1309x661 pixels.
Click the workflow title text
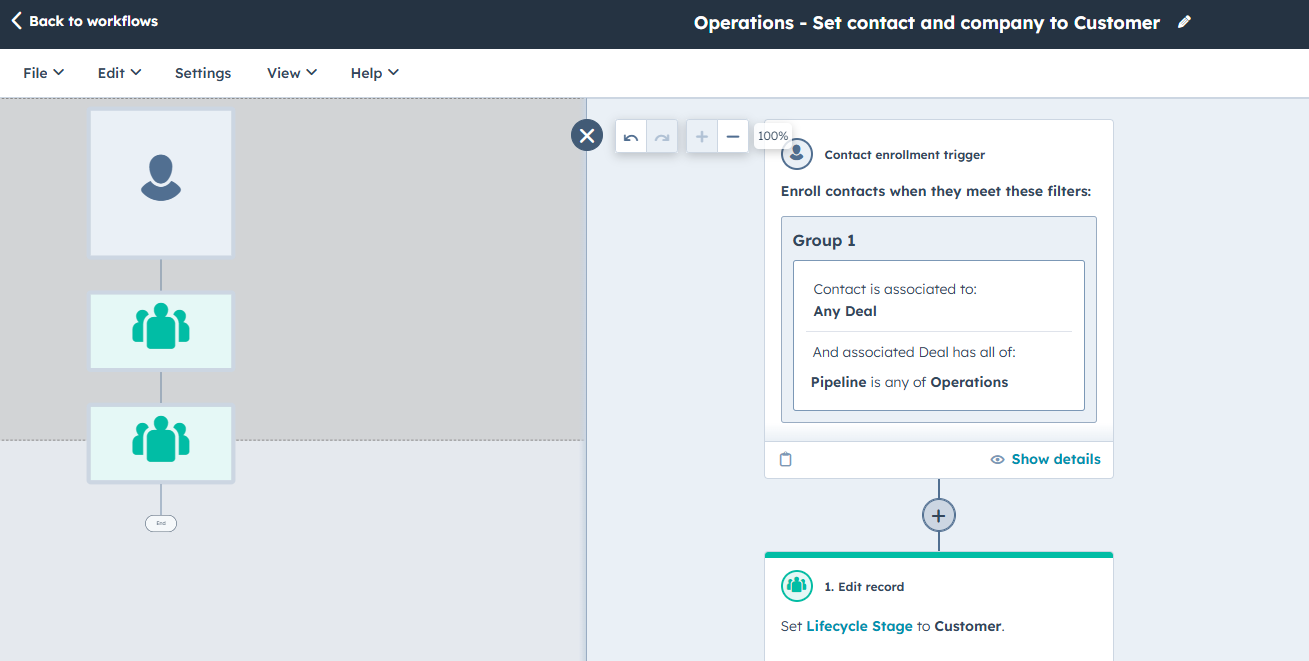coord(927,22)
